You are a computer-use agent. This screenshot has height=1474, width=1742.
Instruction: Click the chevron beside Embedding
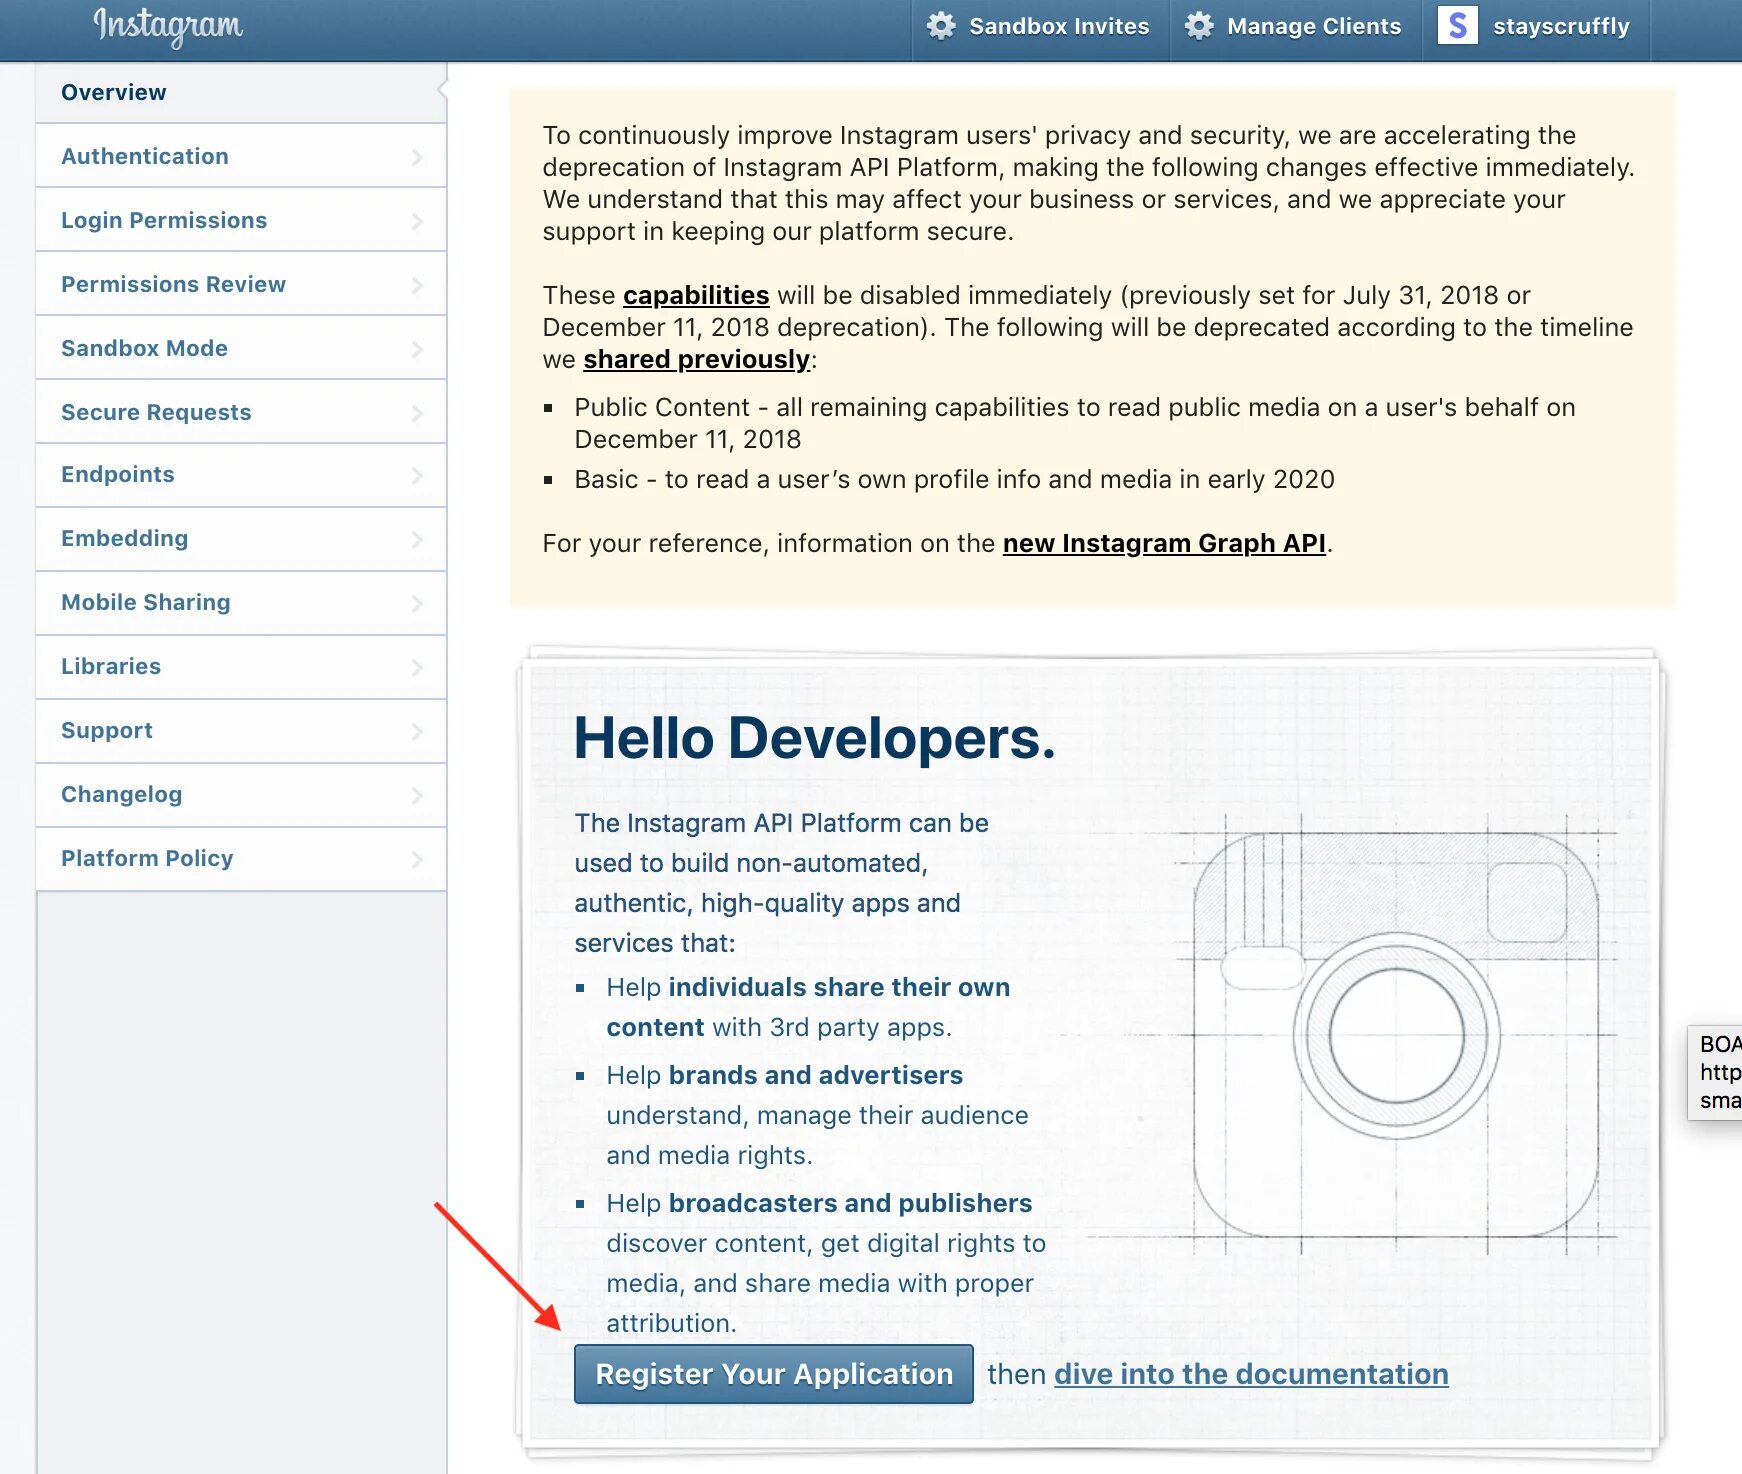coord(417,540)
